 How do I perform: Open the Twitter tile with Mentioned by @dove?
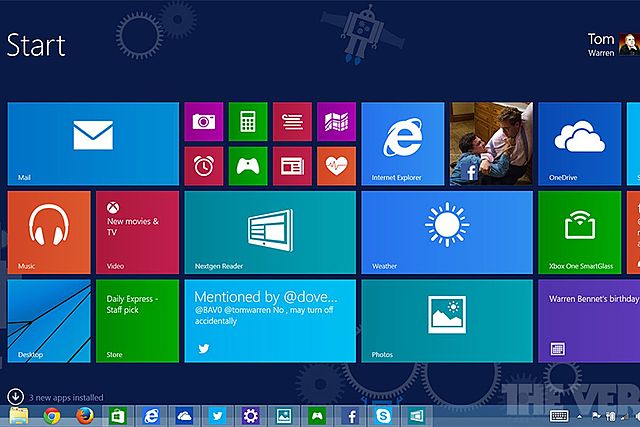[270, 321]
